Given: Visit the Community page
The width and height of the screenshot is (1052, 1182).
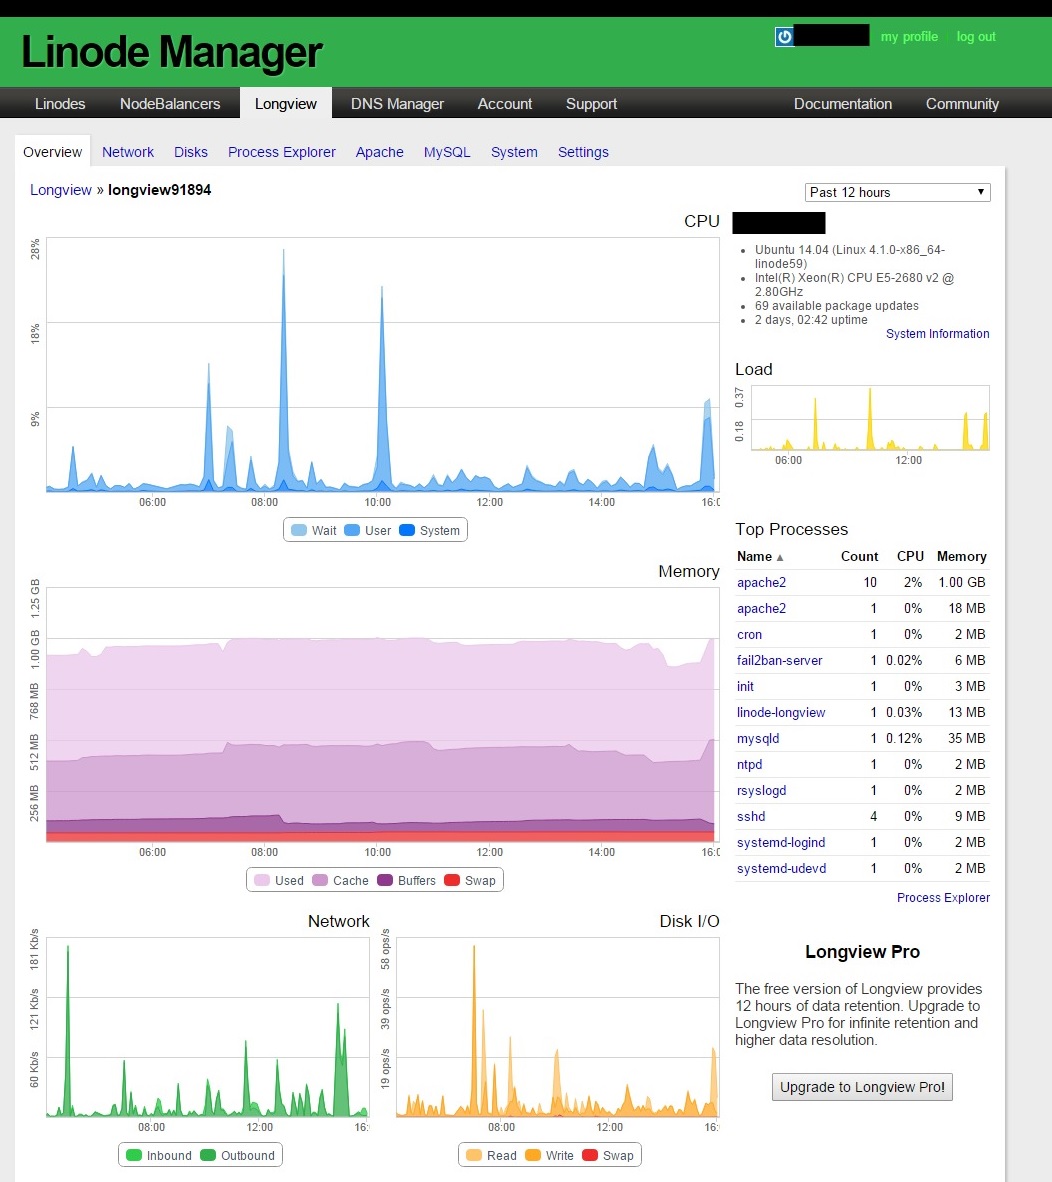Looking at the screenshot, I should (x=962, y=103).
